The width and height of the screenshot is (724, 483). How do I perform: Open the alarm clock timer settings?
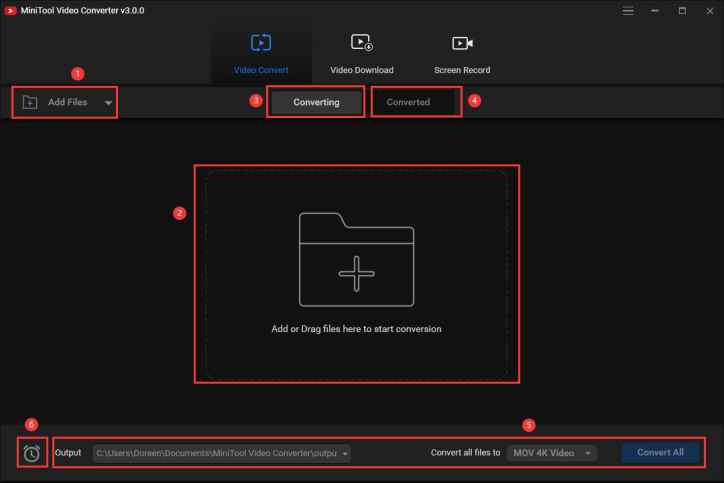[32, 453]
